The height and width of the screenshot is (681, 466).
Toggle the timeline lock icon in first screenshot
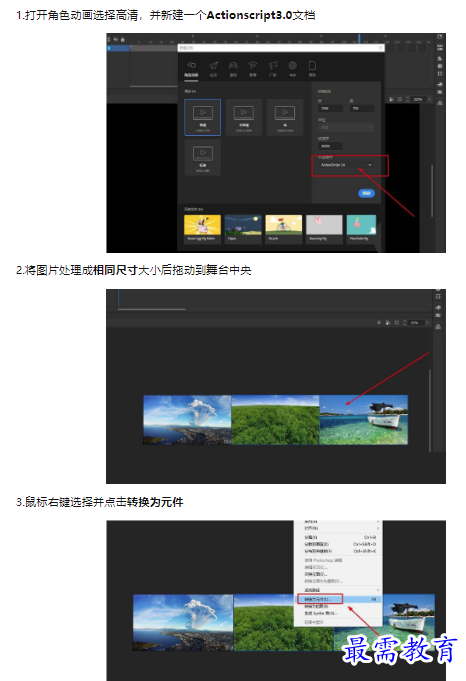(x=123, y=40)
